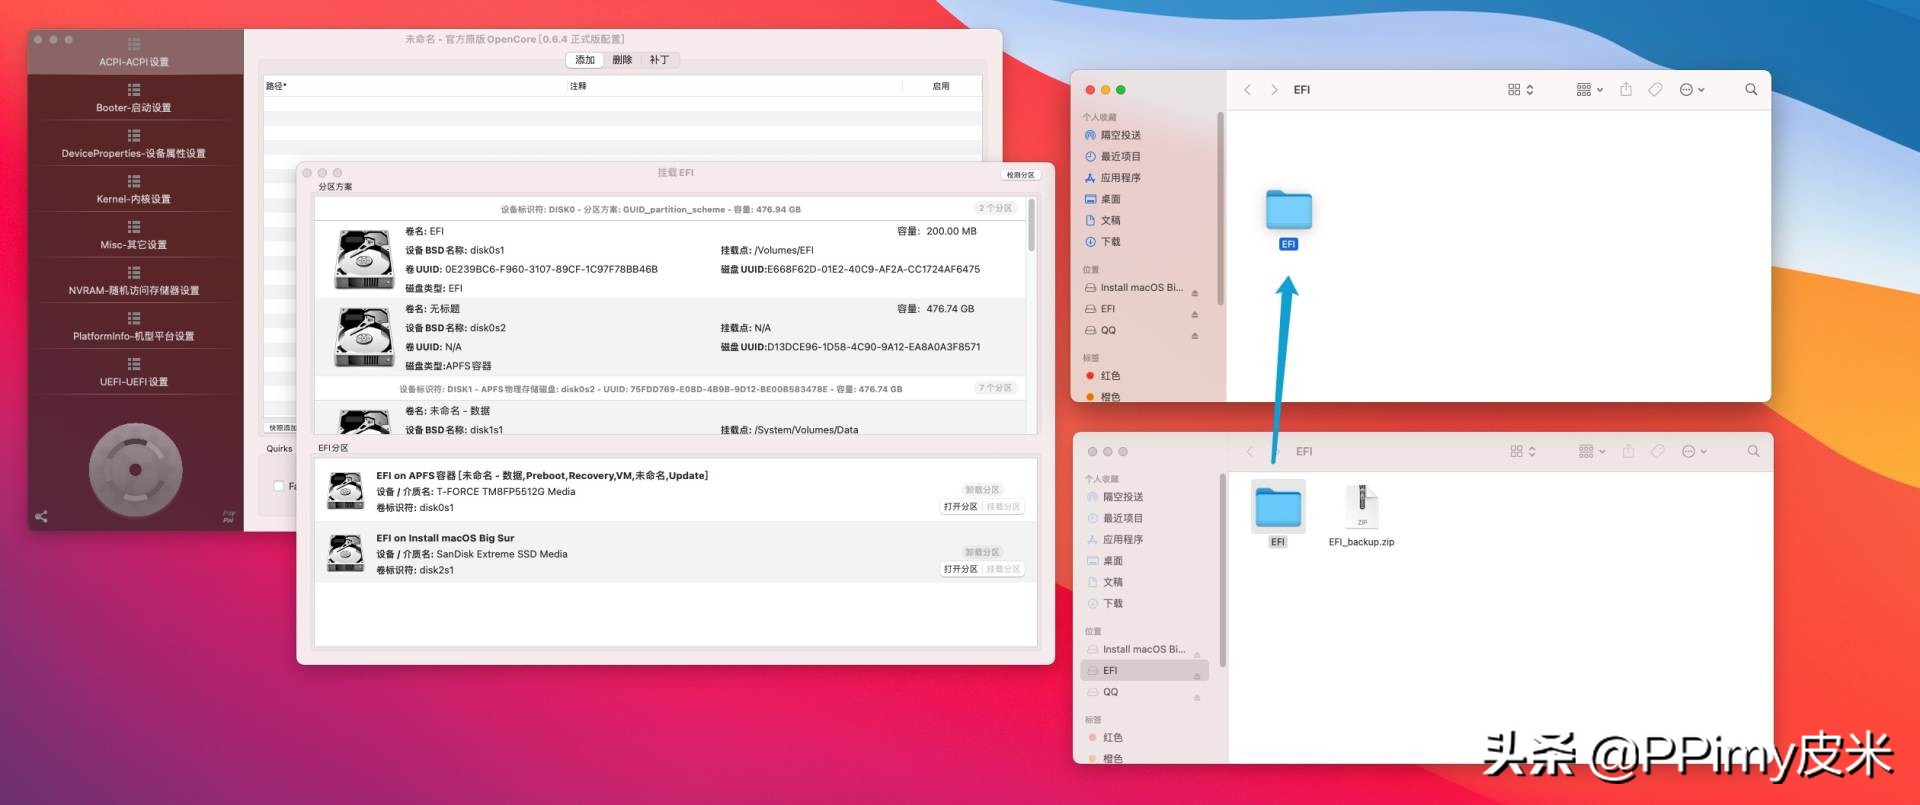Open group-by dropdown in upper Finder
This screenshot has width=1920, height=805.
point(1589,90)
